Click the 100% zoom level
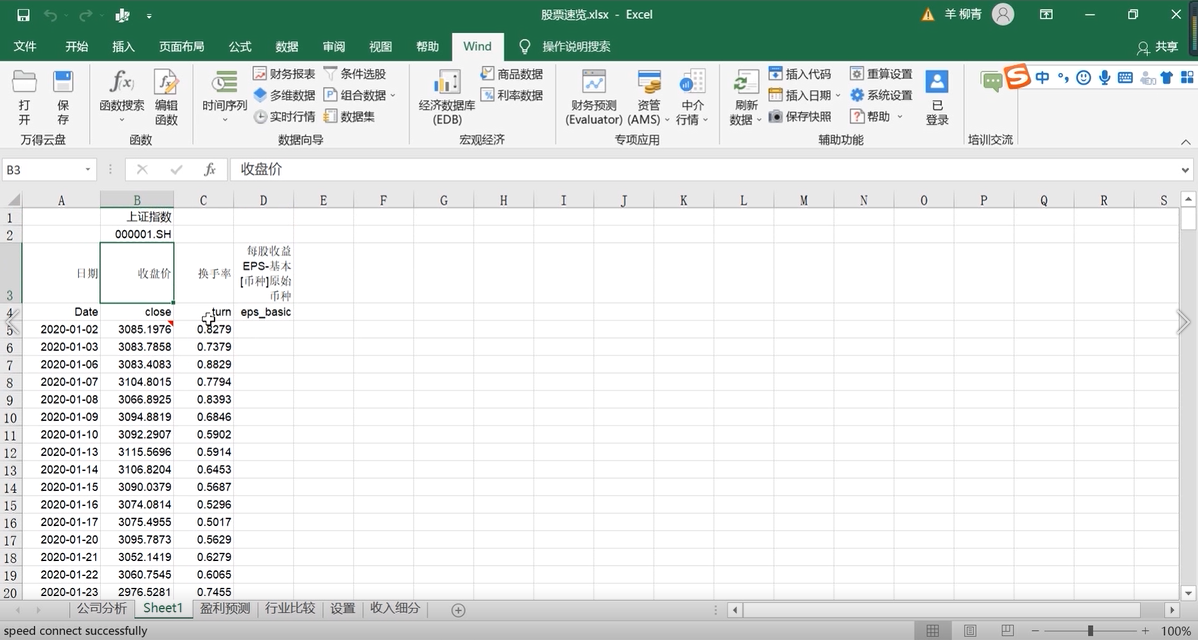 [1176, 631]
